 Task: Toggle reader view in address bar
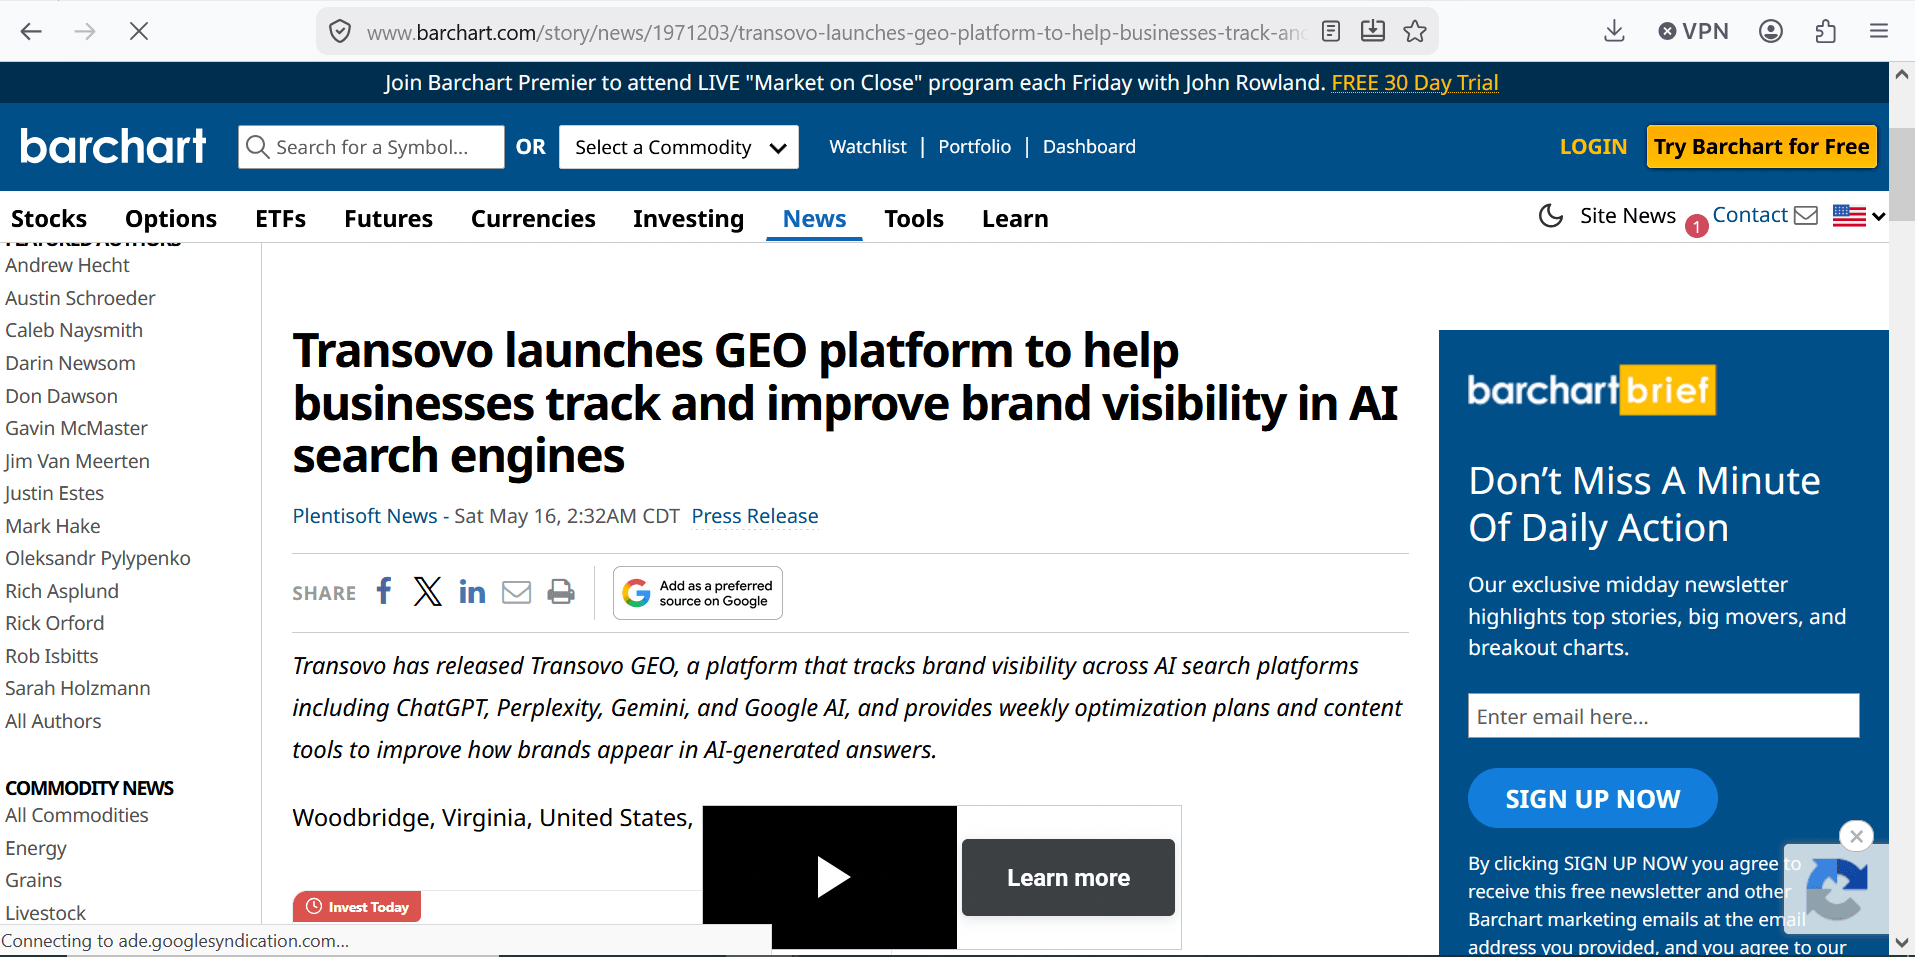click(x=1330, y=32)
